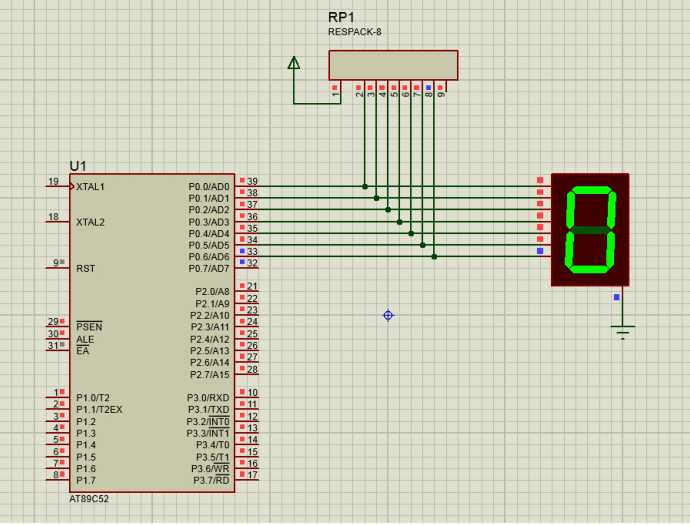Click the P3.1/TXD pin label

(x=208, y=410)
